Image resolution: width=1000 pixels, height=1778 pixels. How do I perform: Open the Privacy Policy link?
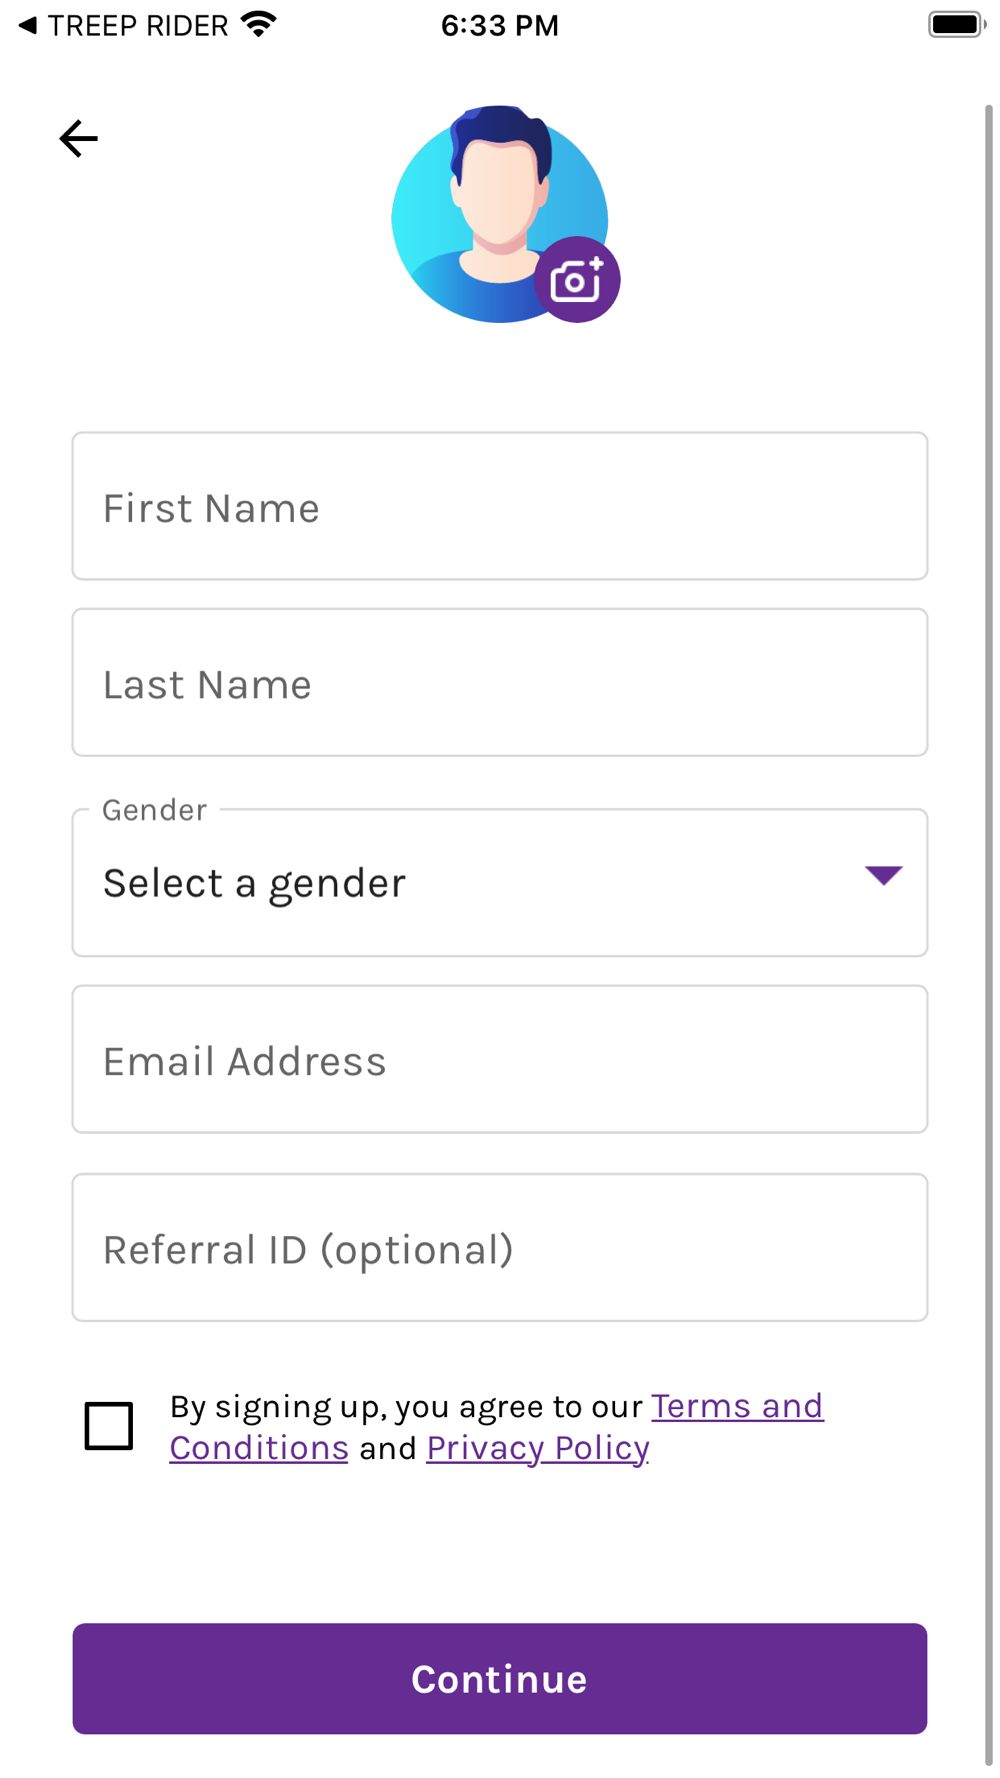coord(537,1449)
